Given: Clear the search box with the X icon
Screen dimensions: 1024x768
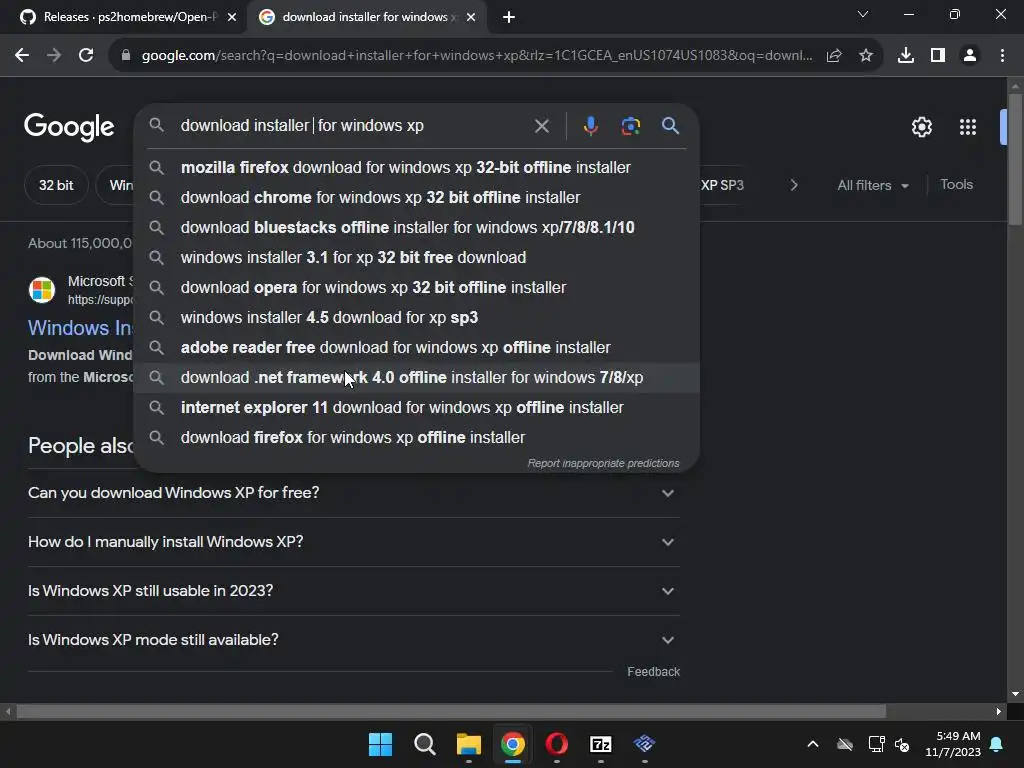Looking at the screenshot, I should coord(541,126).
